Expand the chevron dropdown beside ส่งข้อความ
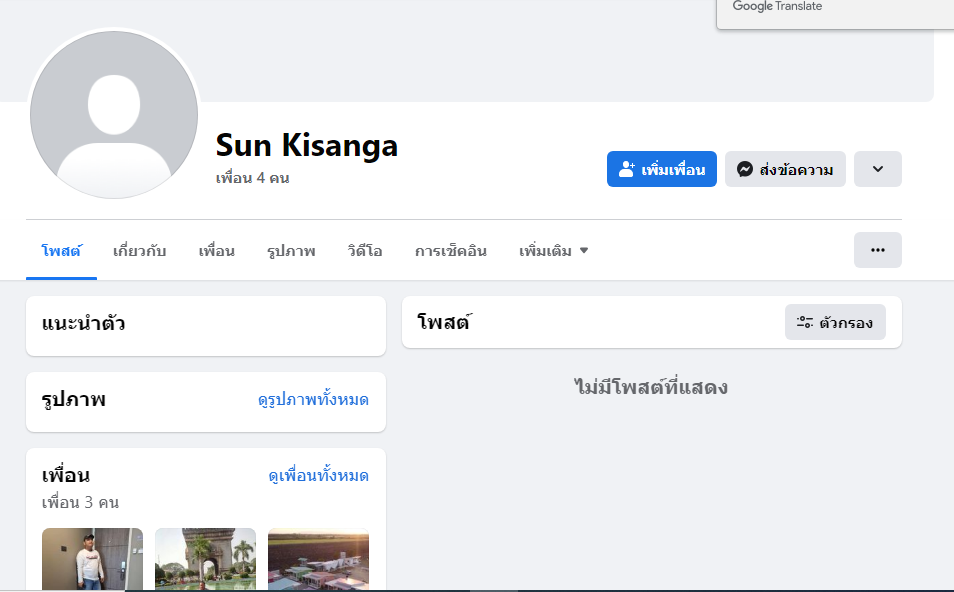This screenshot has height=592, width=954. (x=877, y=169)
